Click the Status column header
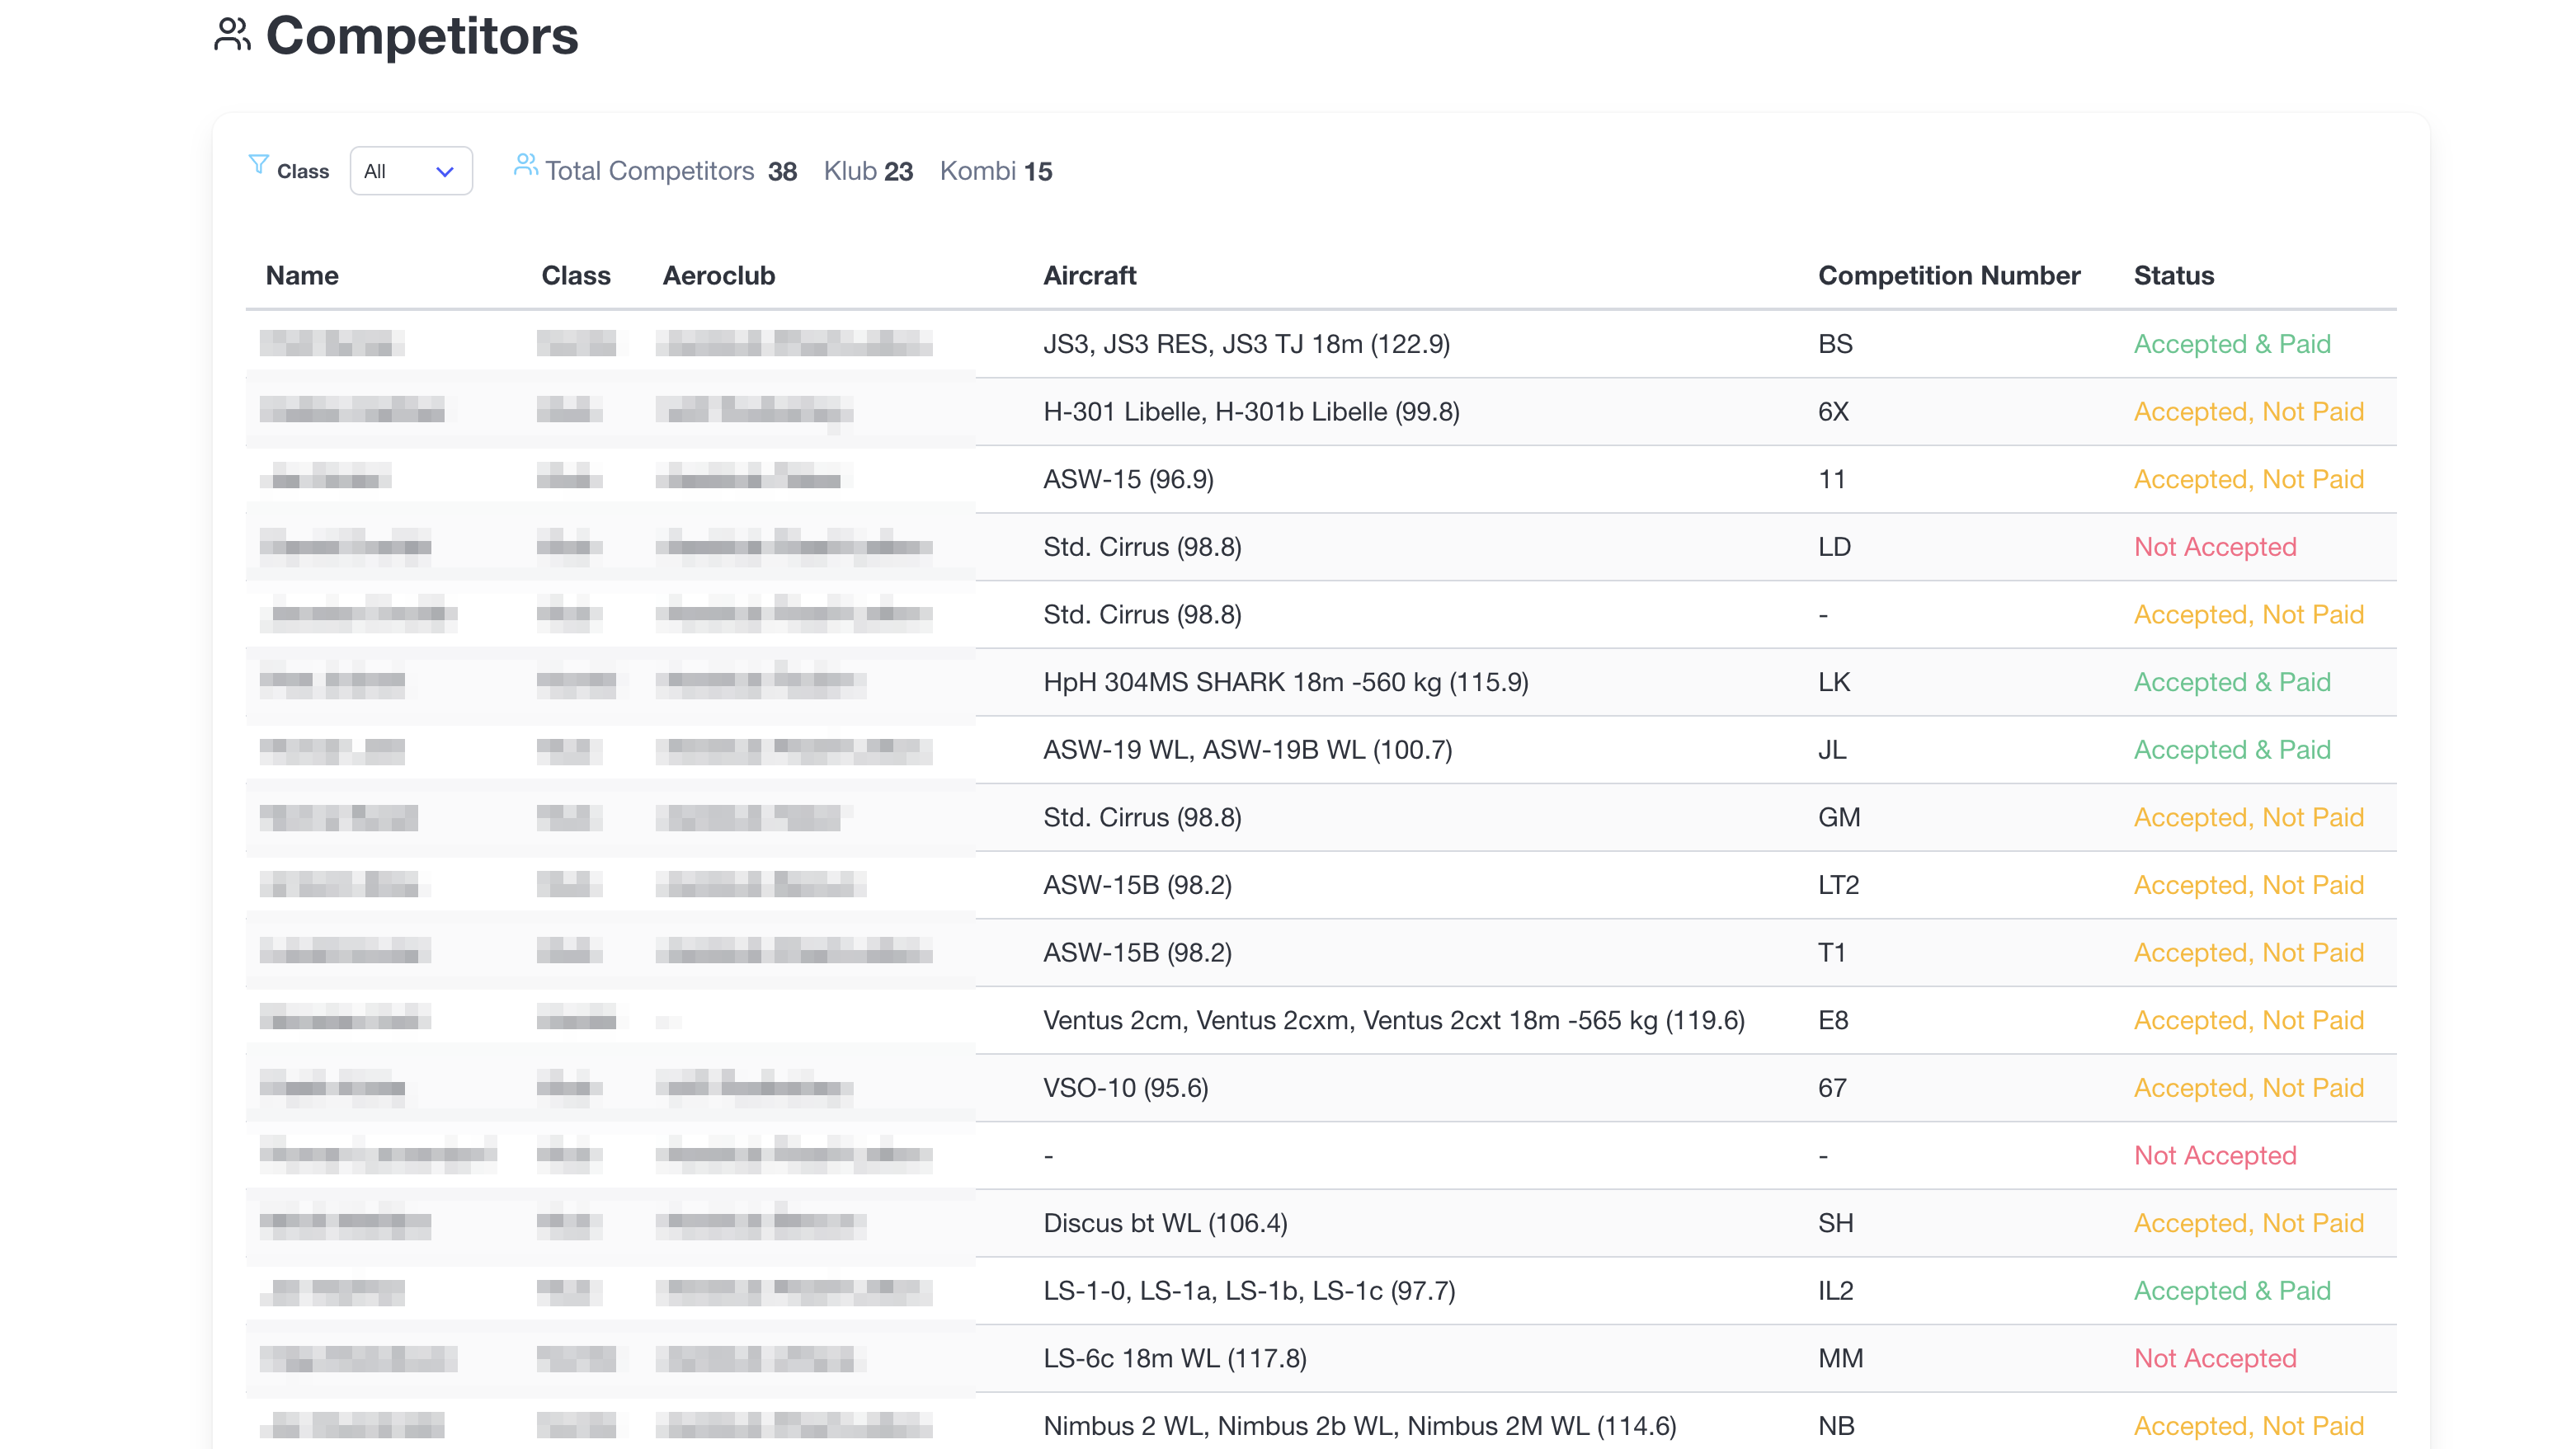The width and height of the screenshot is (2576, 1449). pyautogui.click(x=2173, y=275)
